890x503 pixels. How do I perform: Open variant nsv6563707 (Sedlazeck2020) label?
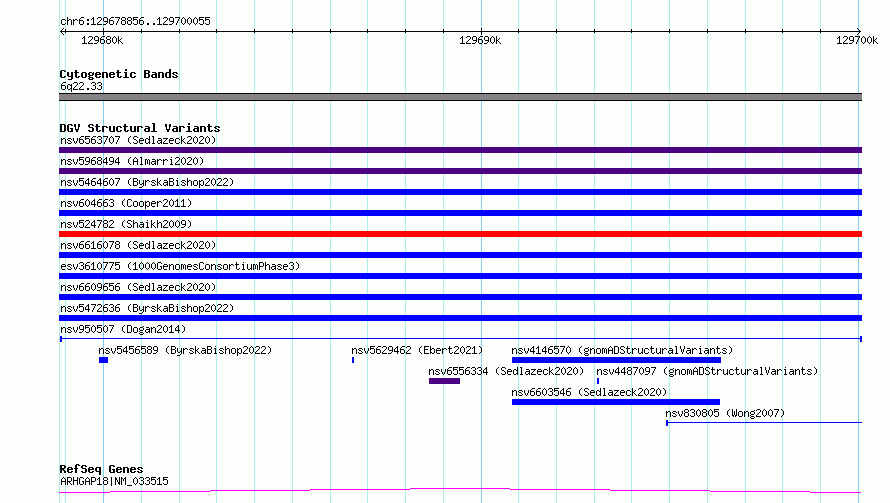138,140
